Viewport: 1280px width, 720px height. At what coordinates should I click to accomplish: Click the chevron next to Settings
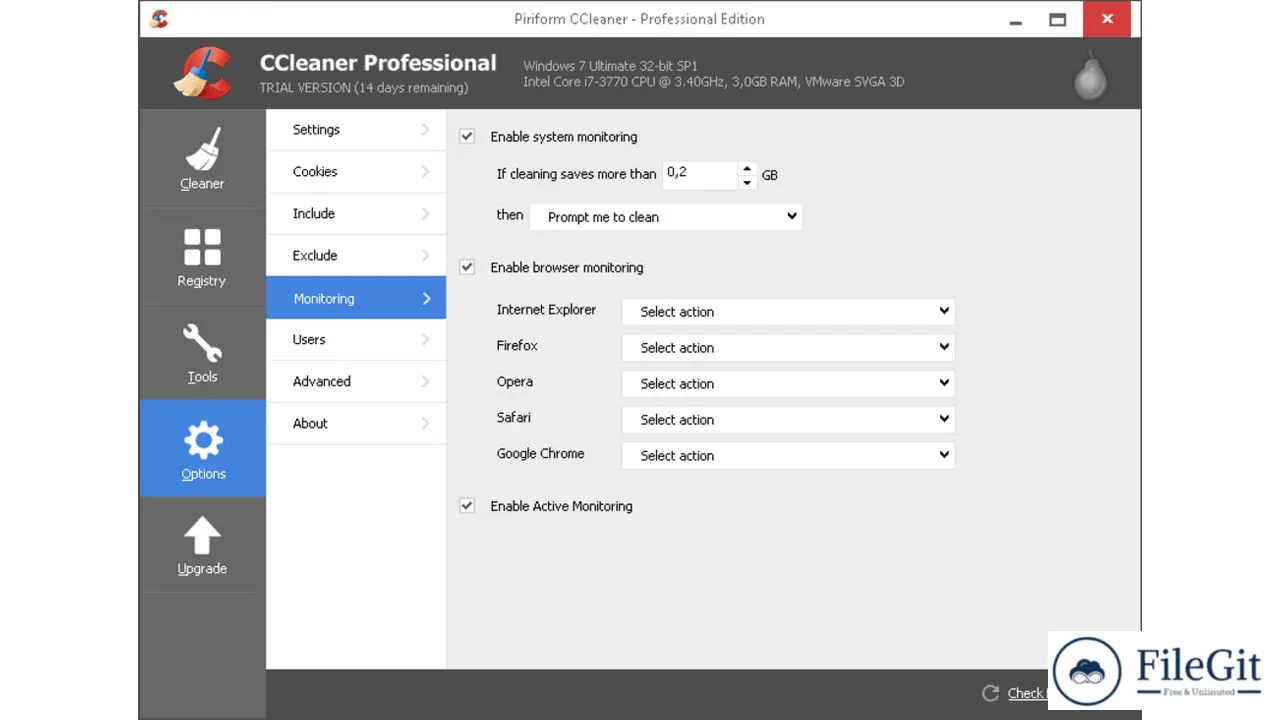425,130
